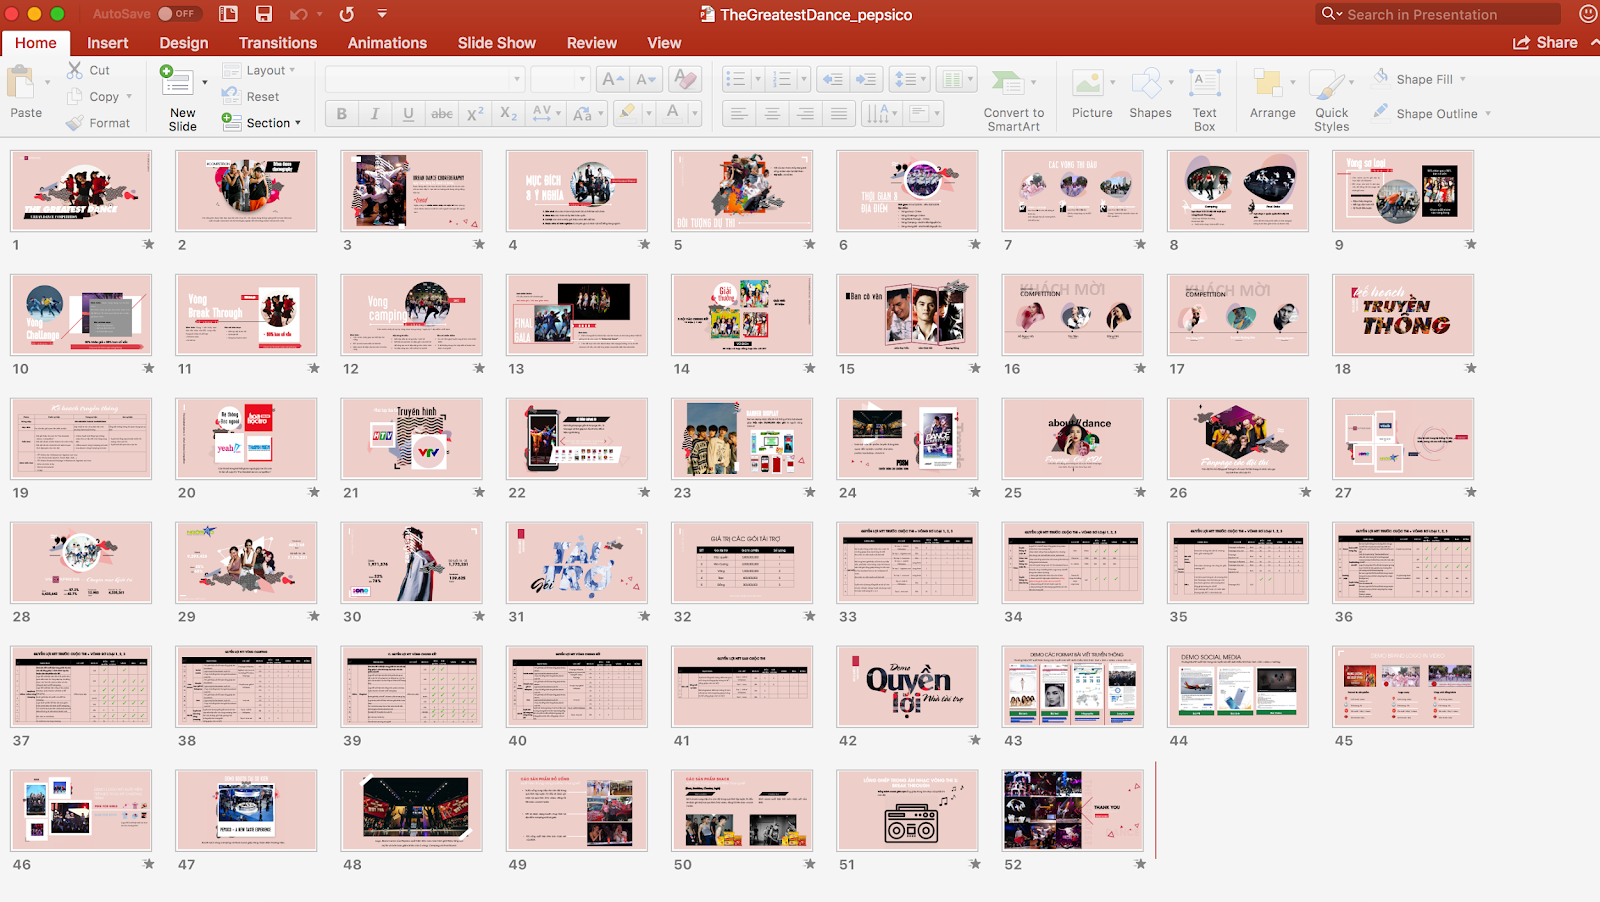Enable underline formatting
This screenshot has height=902, width=1600.
(408, 113)
